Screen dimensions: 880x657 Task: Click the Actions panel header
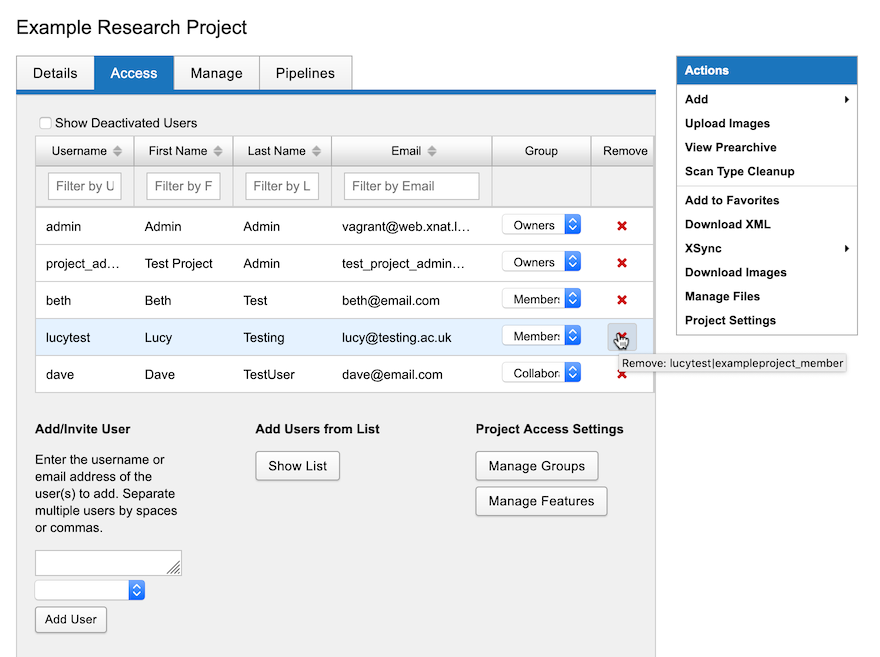click(x=767, y=70)
